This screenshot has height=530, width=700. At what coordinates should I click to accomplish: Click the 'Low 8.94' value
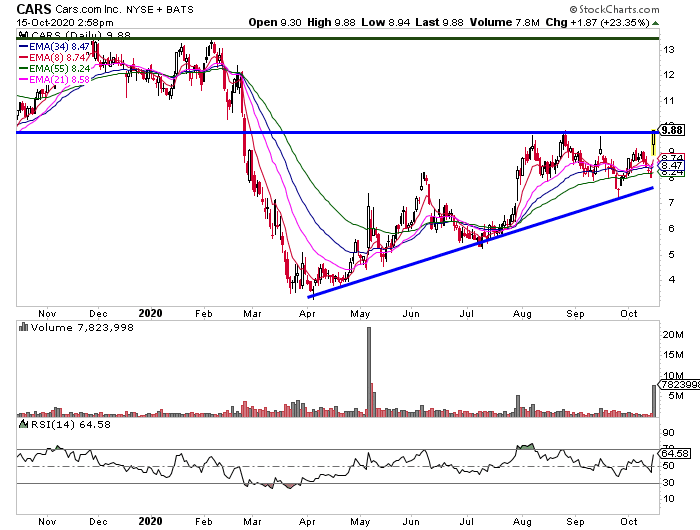pyautogui.click(x=385, y=22)
